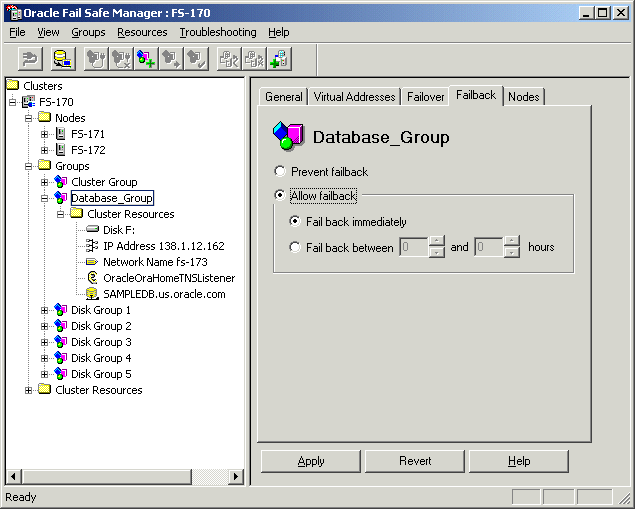Click the place resource online toolbar icon
The image size is (635, 509).
(229, 59)
